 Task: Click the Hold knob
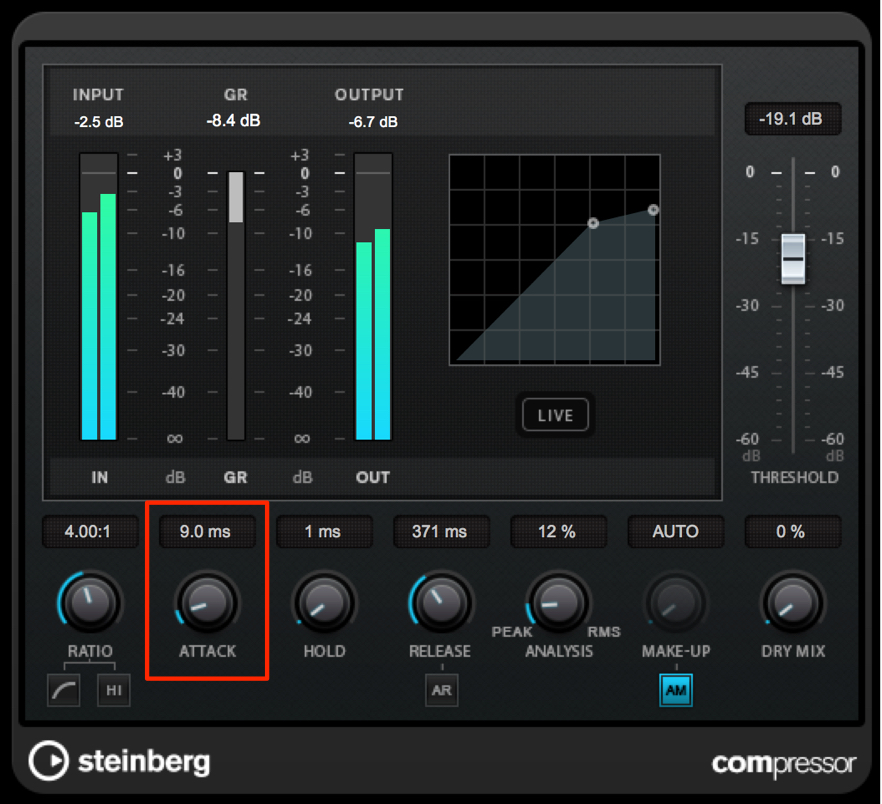pyautogui.click(x=325, y=603)
